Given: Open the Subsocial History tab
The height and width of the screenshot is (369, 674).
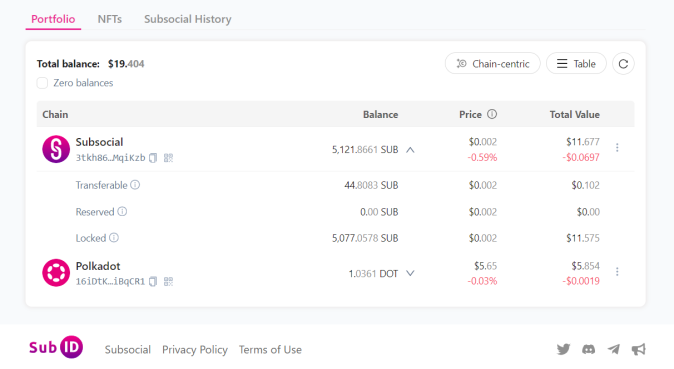Looking at the screenshot, I should click(x=188, y=19).
